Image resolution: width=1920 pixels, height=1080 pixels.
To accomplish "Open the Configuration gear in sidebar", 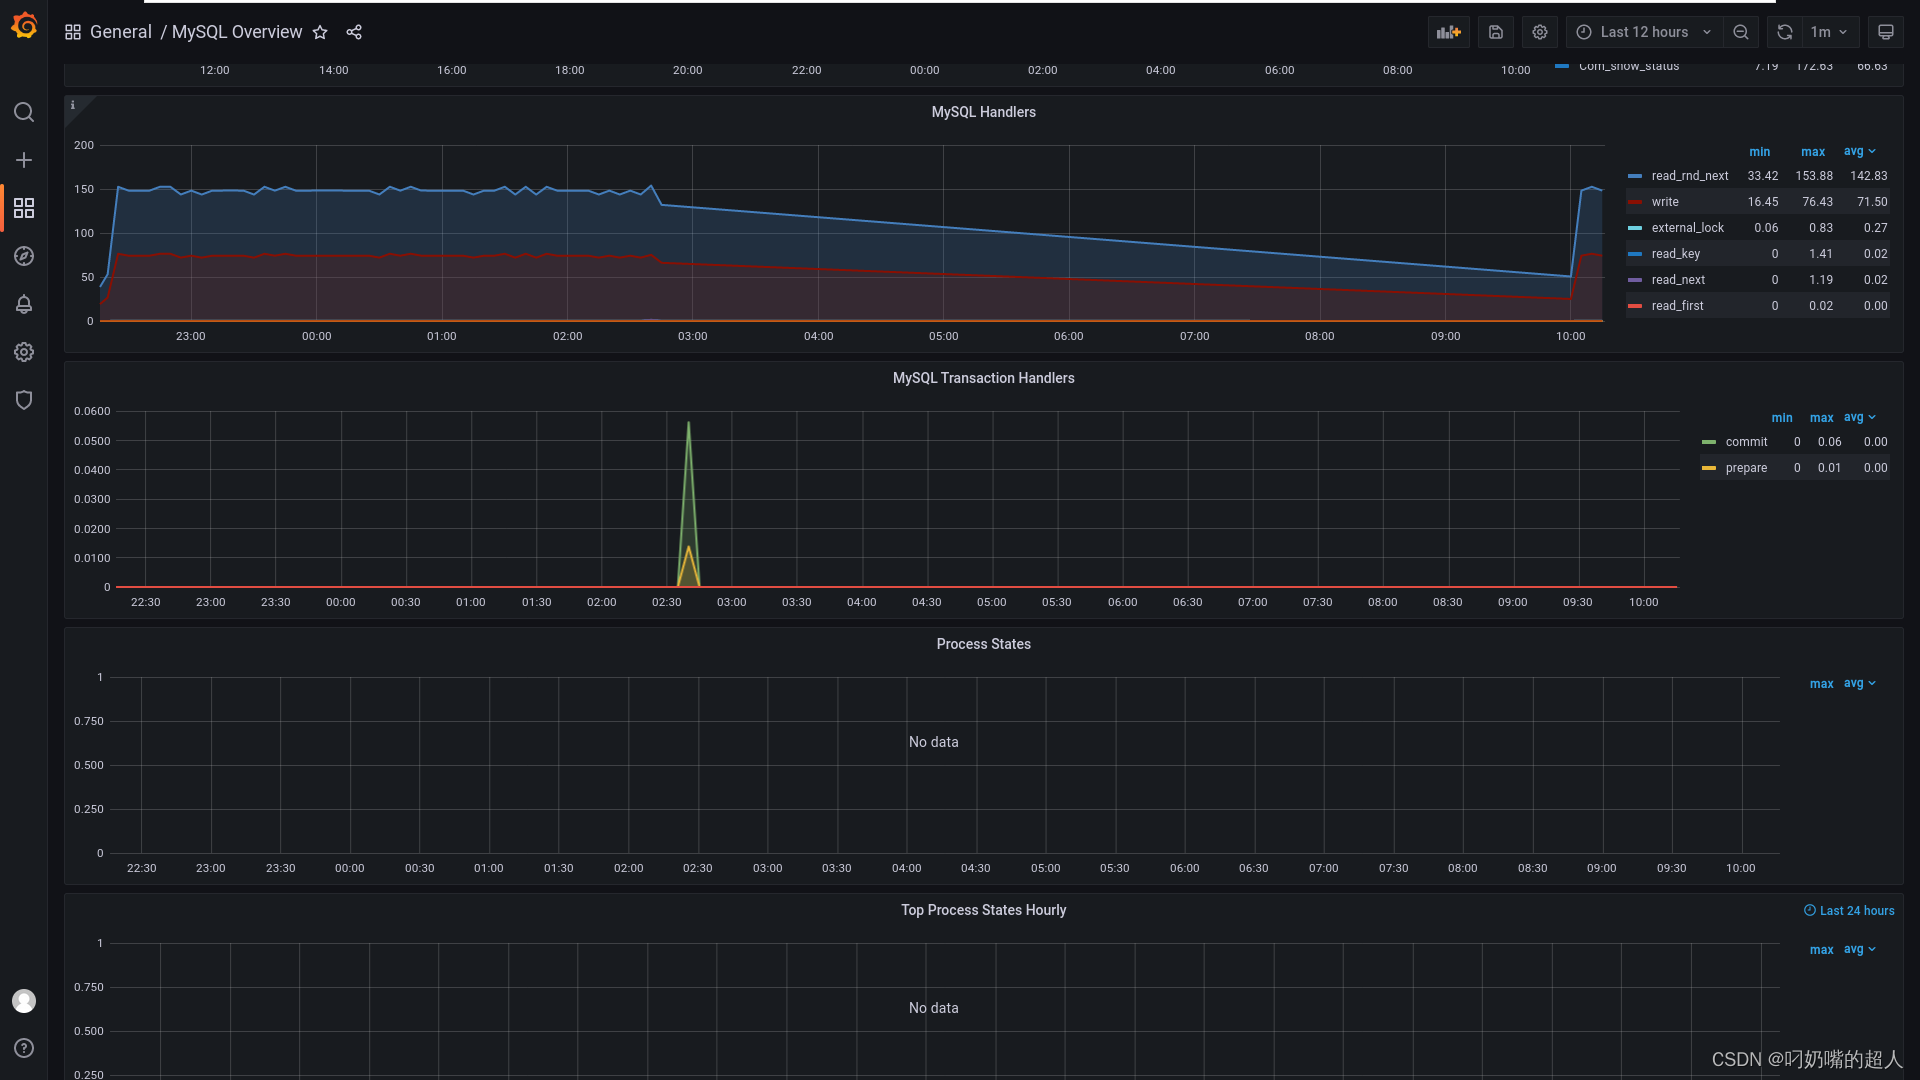I will (24, 352).
